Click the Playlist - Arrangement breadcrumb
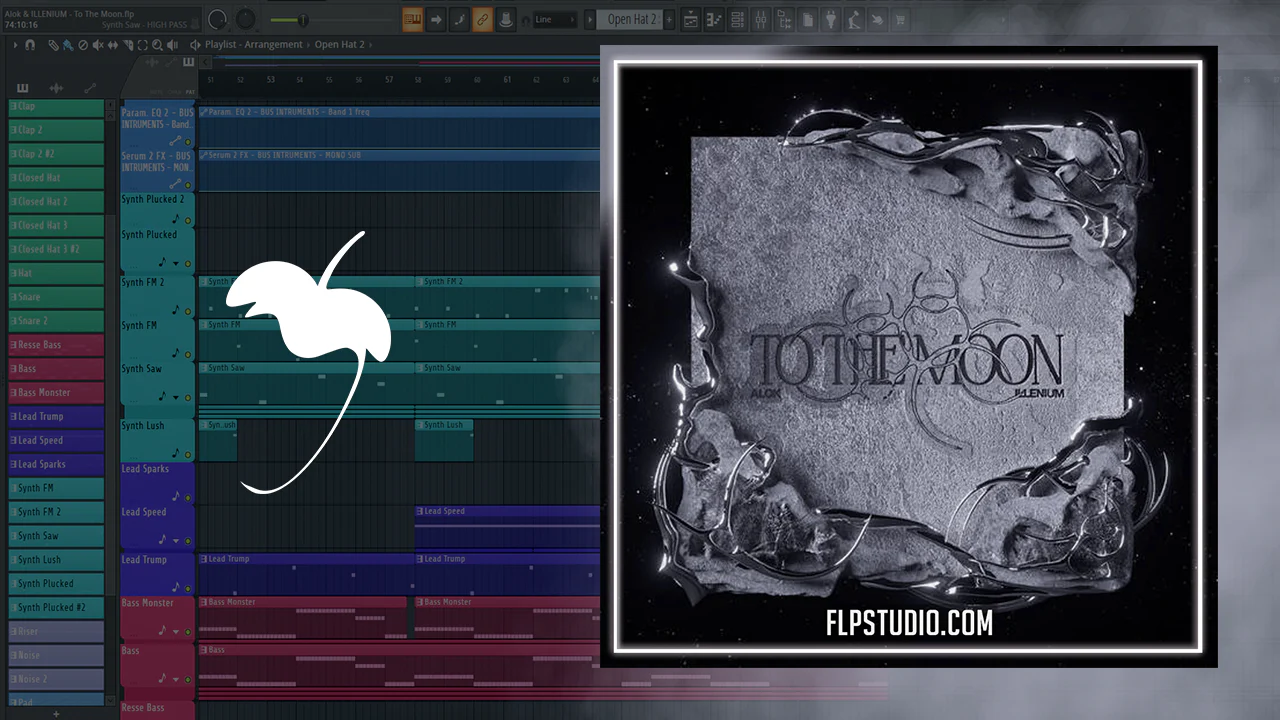The image size is (1280, 720). click(x=254, y=45)
